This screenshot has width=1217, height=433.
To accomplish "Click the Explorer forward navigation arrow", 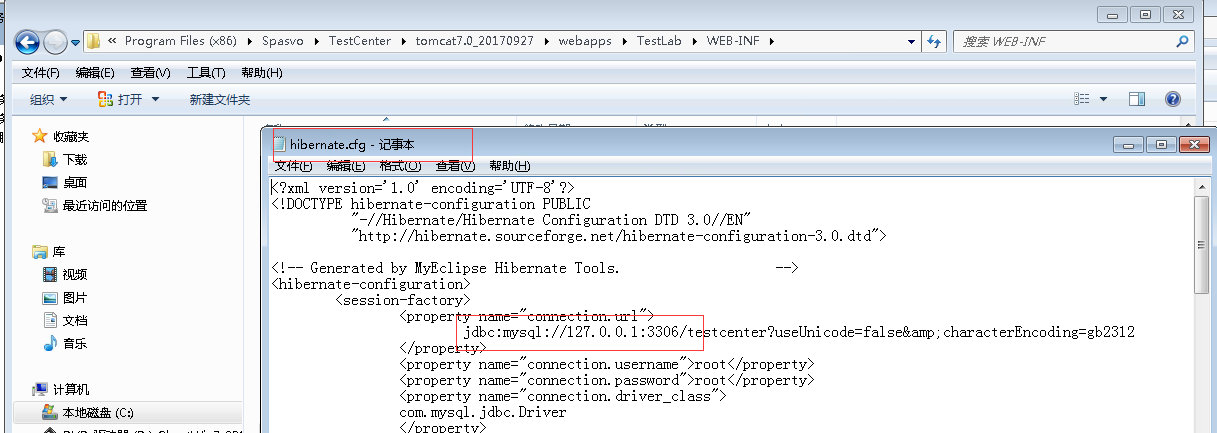I will click(55, 42).
